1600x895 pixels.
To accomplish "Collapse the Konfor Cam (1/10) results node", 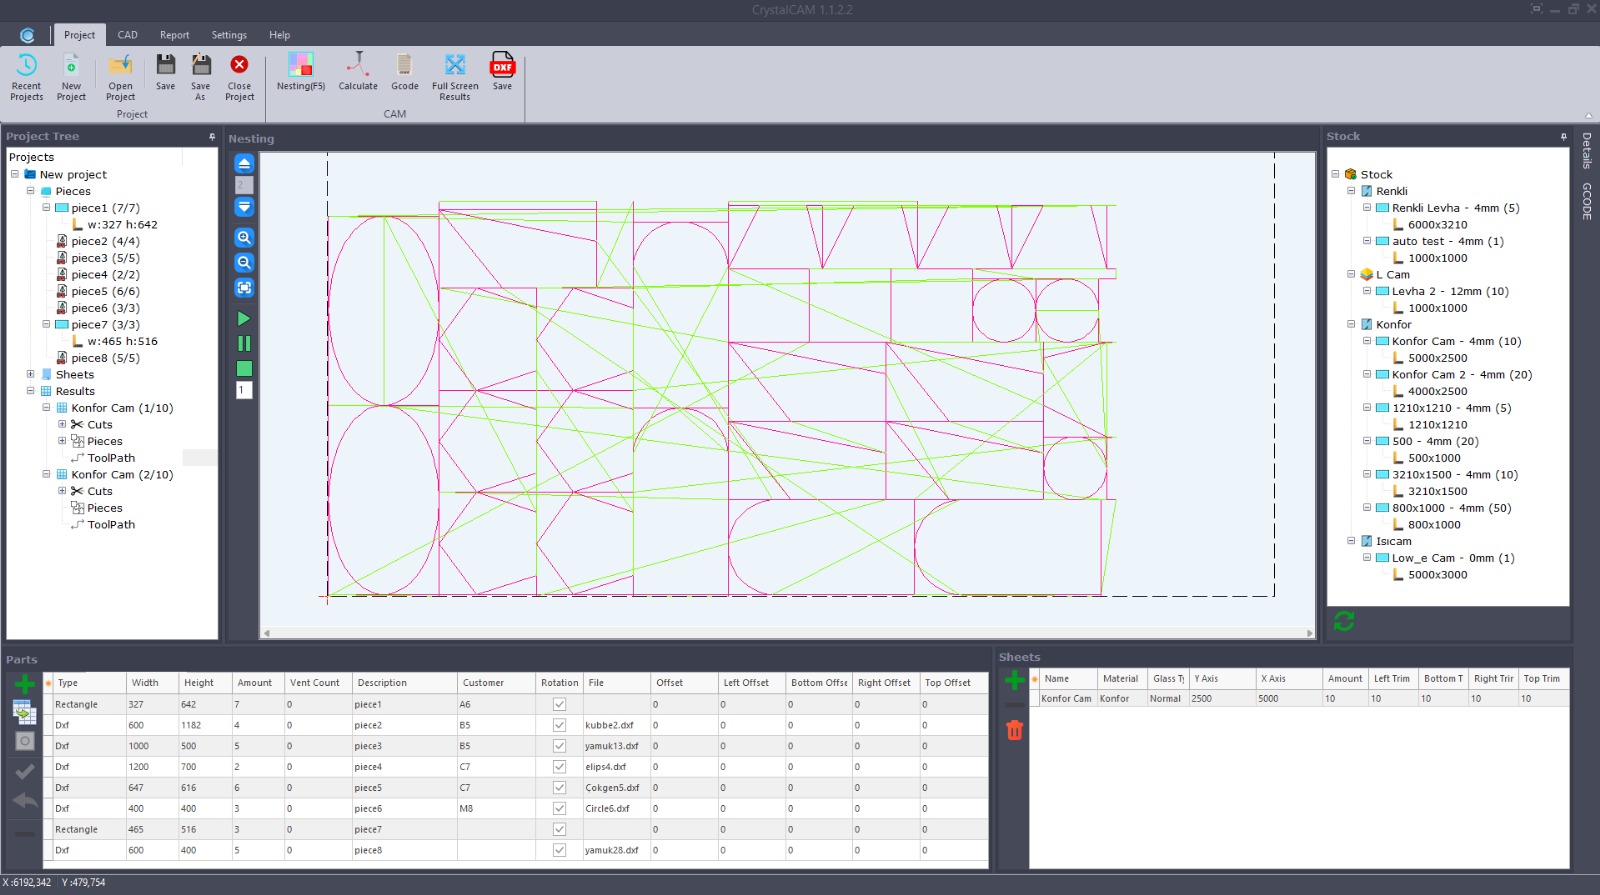I will 46,408.
